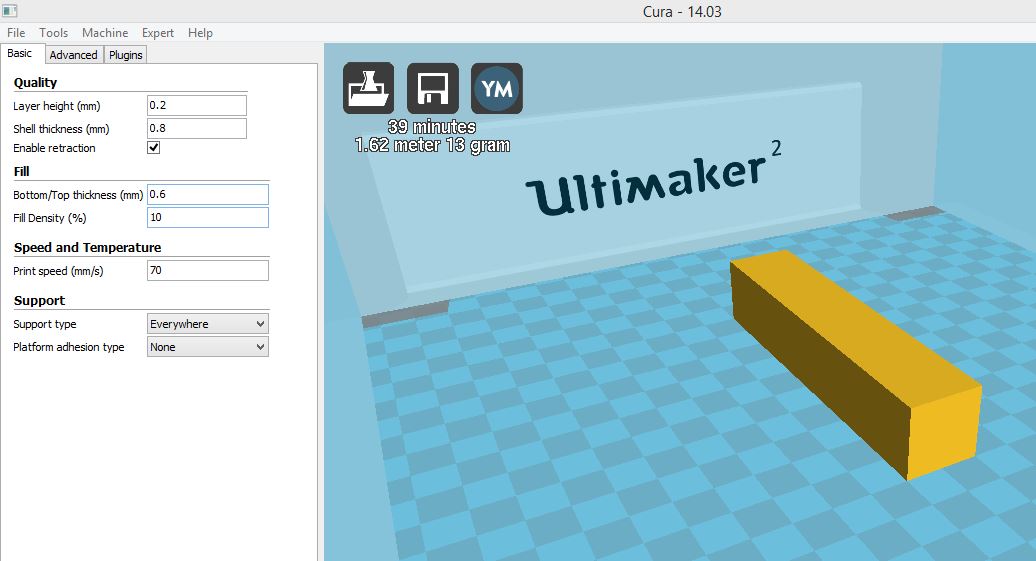Image resolution: width=1036 pixels, height=561 pixels.
Task: Click the Load model icon
Action: (x=368, y=89)
